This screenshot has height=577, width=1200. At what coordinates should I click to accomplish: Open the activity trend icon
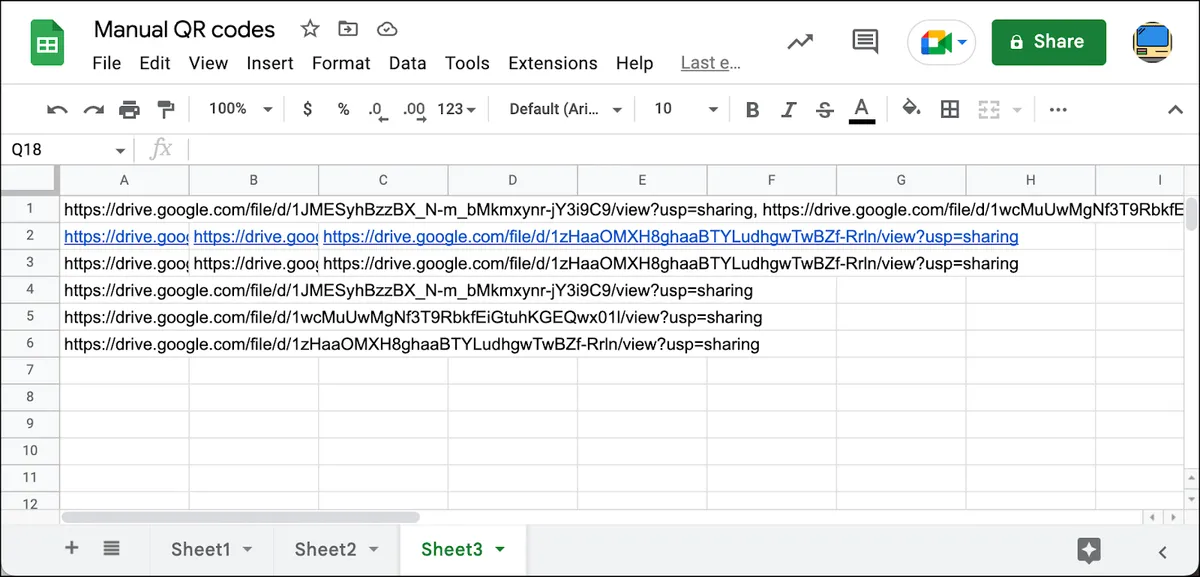coord(800,42)
